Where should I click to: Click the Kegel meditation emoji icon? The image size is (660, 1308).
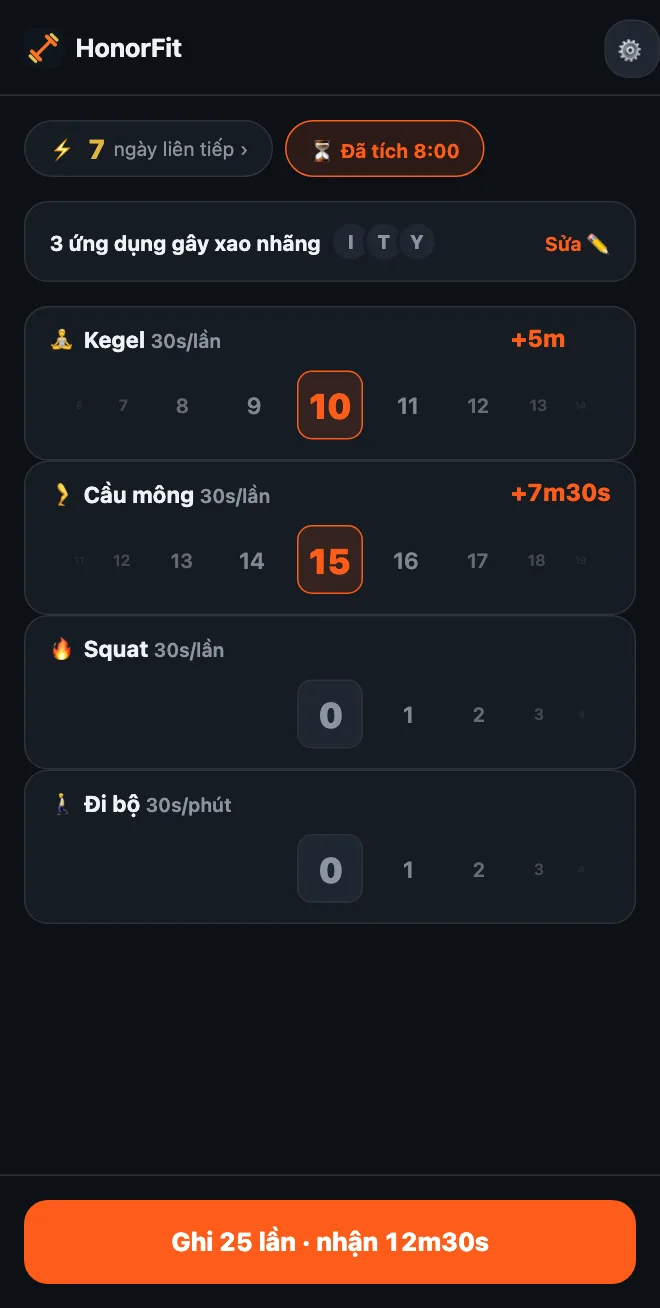click(62, 340)
